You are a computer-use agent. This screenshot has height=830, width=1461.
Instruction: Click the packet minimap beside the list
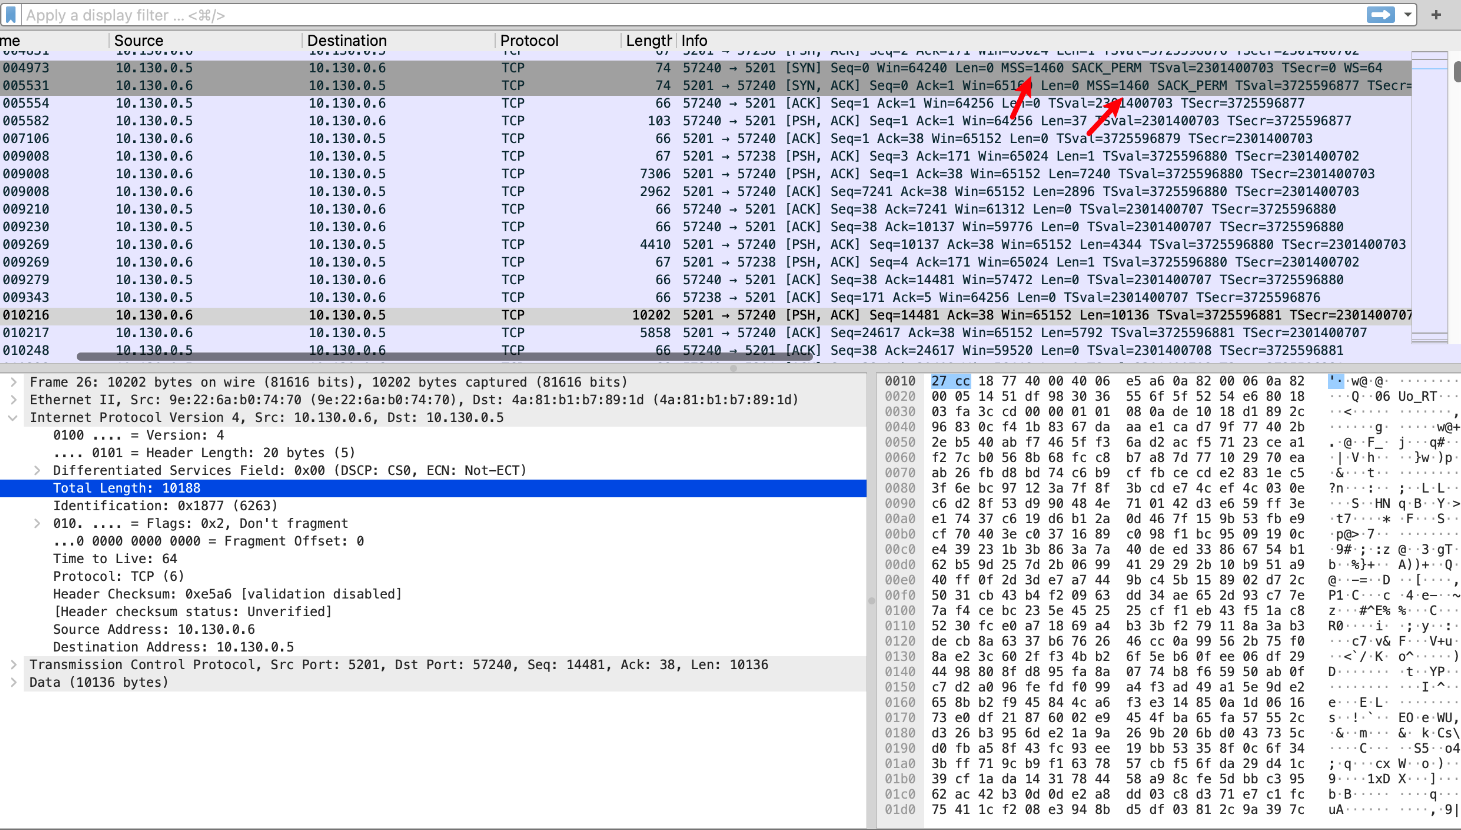[x=1430, y=197]
